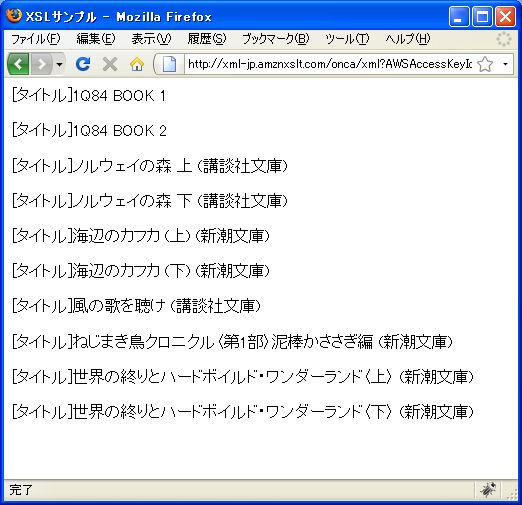Click inside the URL address field
This screenshot has width=522, height=505.
pyautogui.click(x=330, y=64)
